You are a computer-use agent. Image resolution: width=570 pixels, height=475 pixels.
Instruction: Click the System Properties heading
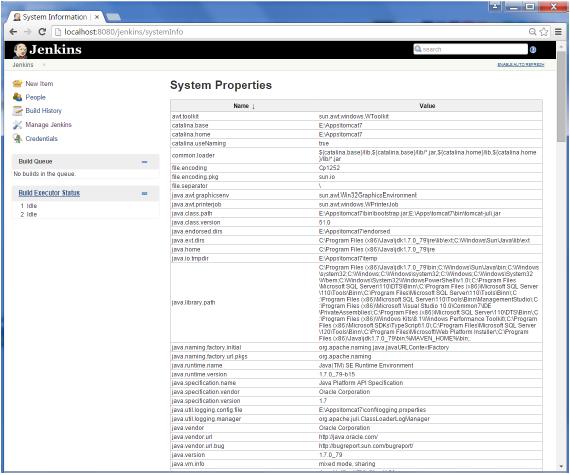tap(221, 85)
